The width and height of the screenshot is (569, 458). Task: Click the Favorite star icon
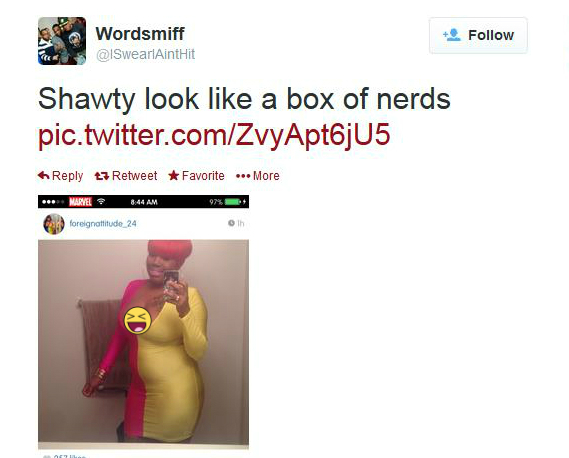pyautogui.click(x=173, y=175)
